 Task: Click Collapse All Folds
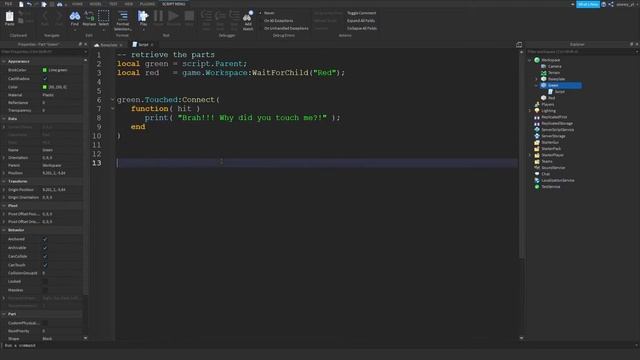click(x=362, y=29)
